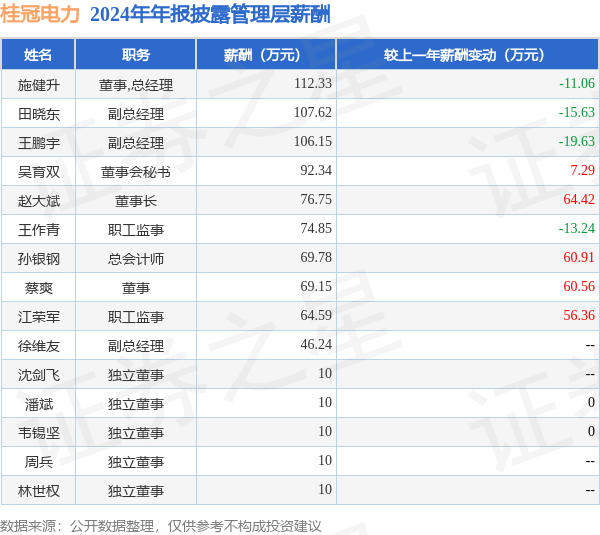Click the 数据来源 footer note
Image resolution: width=600 pixels, height=535 pixels.
[x=161, y=526]
